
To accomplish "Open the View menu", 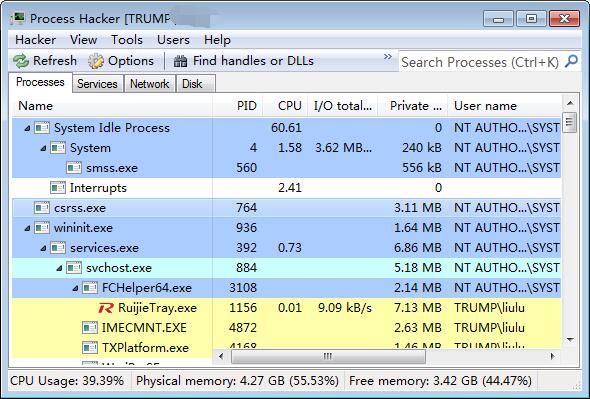I will [84, 40].
